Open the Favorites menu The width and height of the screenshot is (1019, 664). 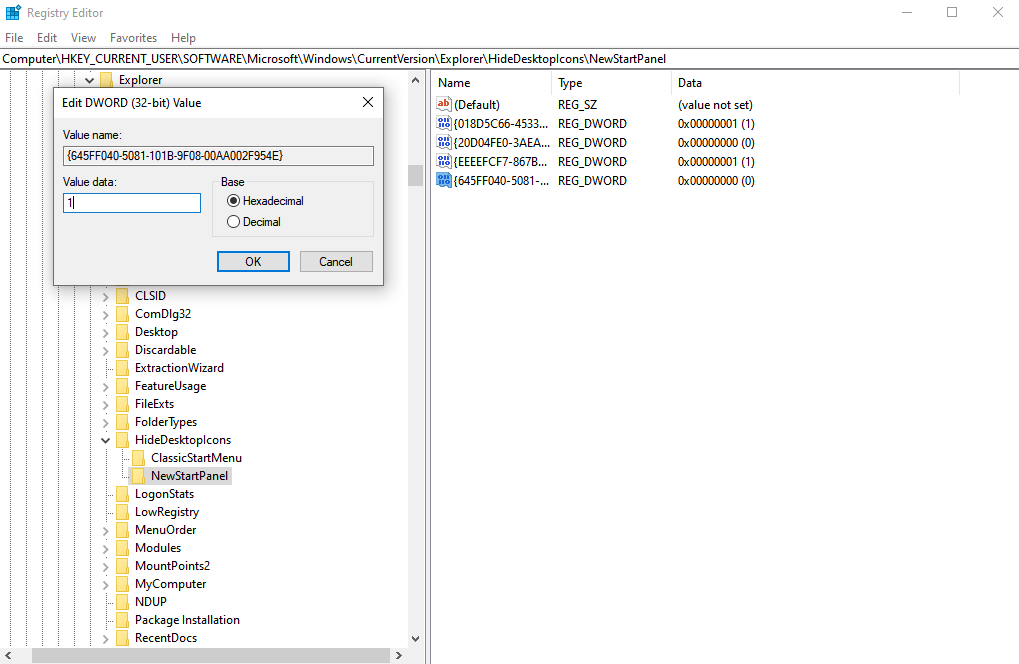[132, 37]
